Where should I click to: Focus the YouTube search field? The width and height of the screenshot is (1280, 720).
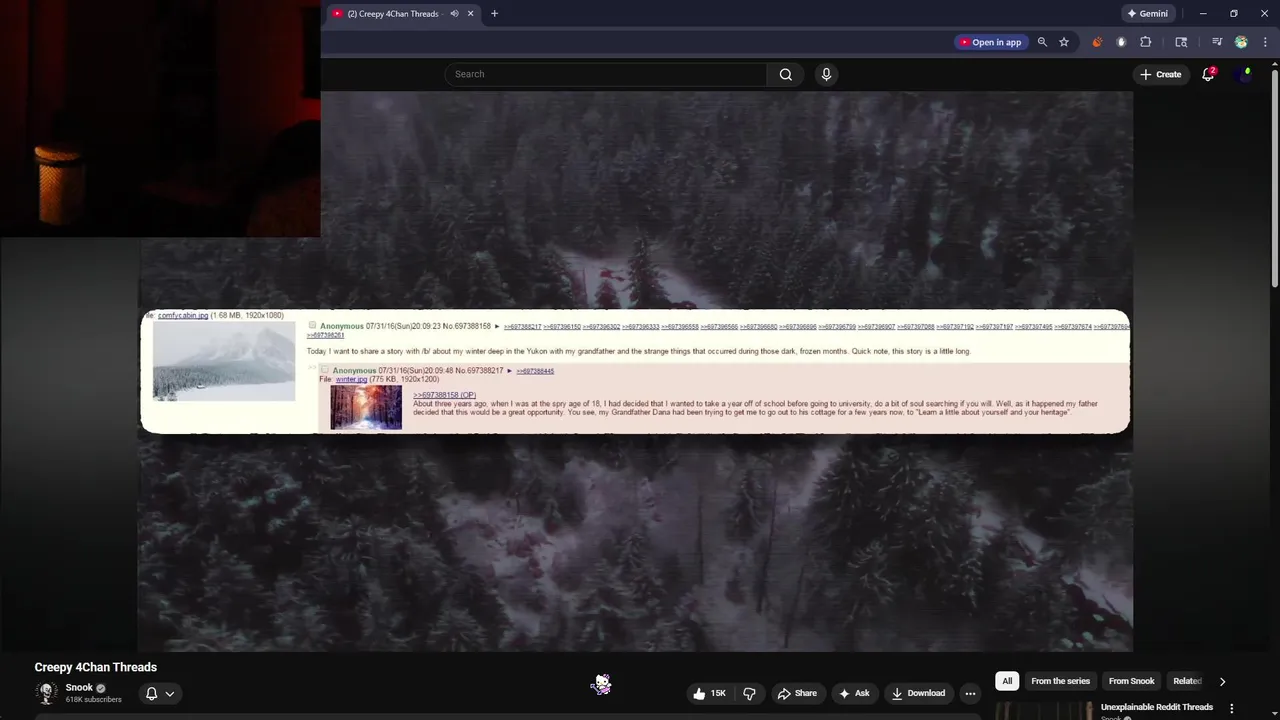point(606,74)
